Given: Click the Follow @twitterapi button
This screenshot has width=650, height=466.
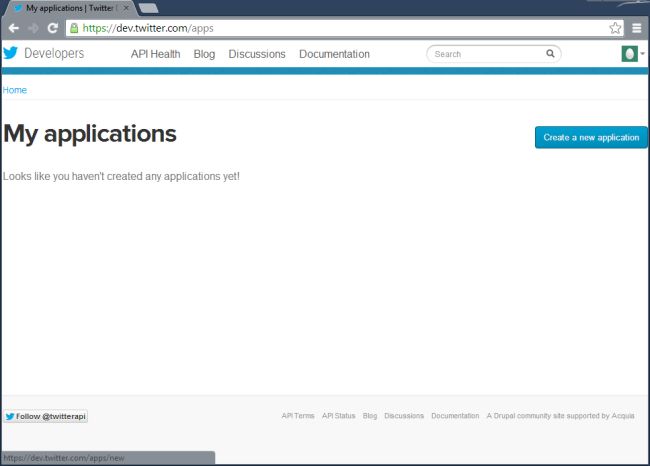Looking at the screenshot, I should [x=46, y=416].
